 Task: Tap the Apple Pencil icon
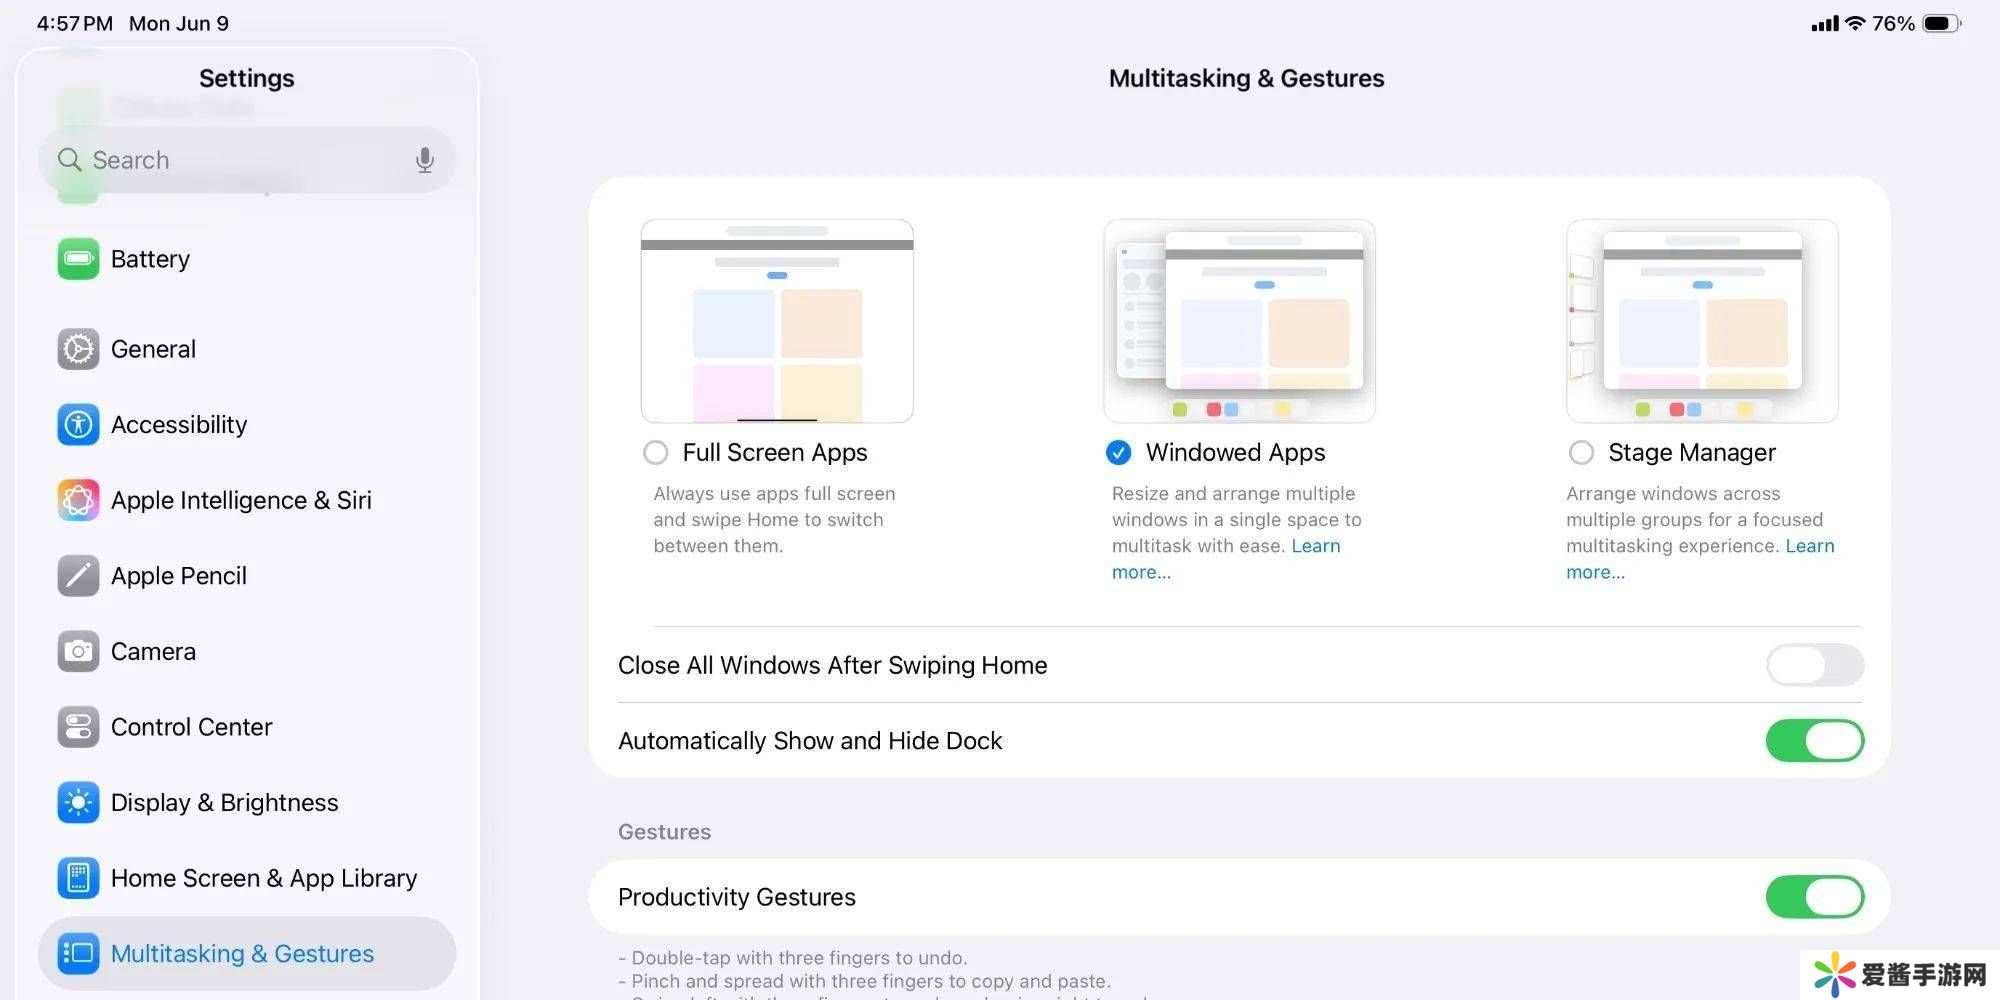[x=78, y=576]
